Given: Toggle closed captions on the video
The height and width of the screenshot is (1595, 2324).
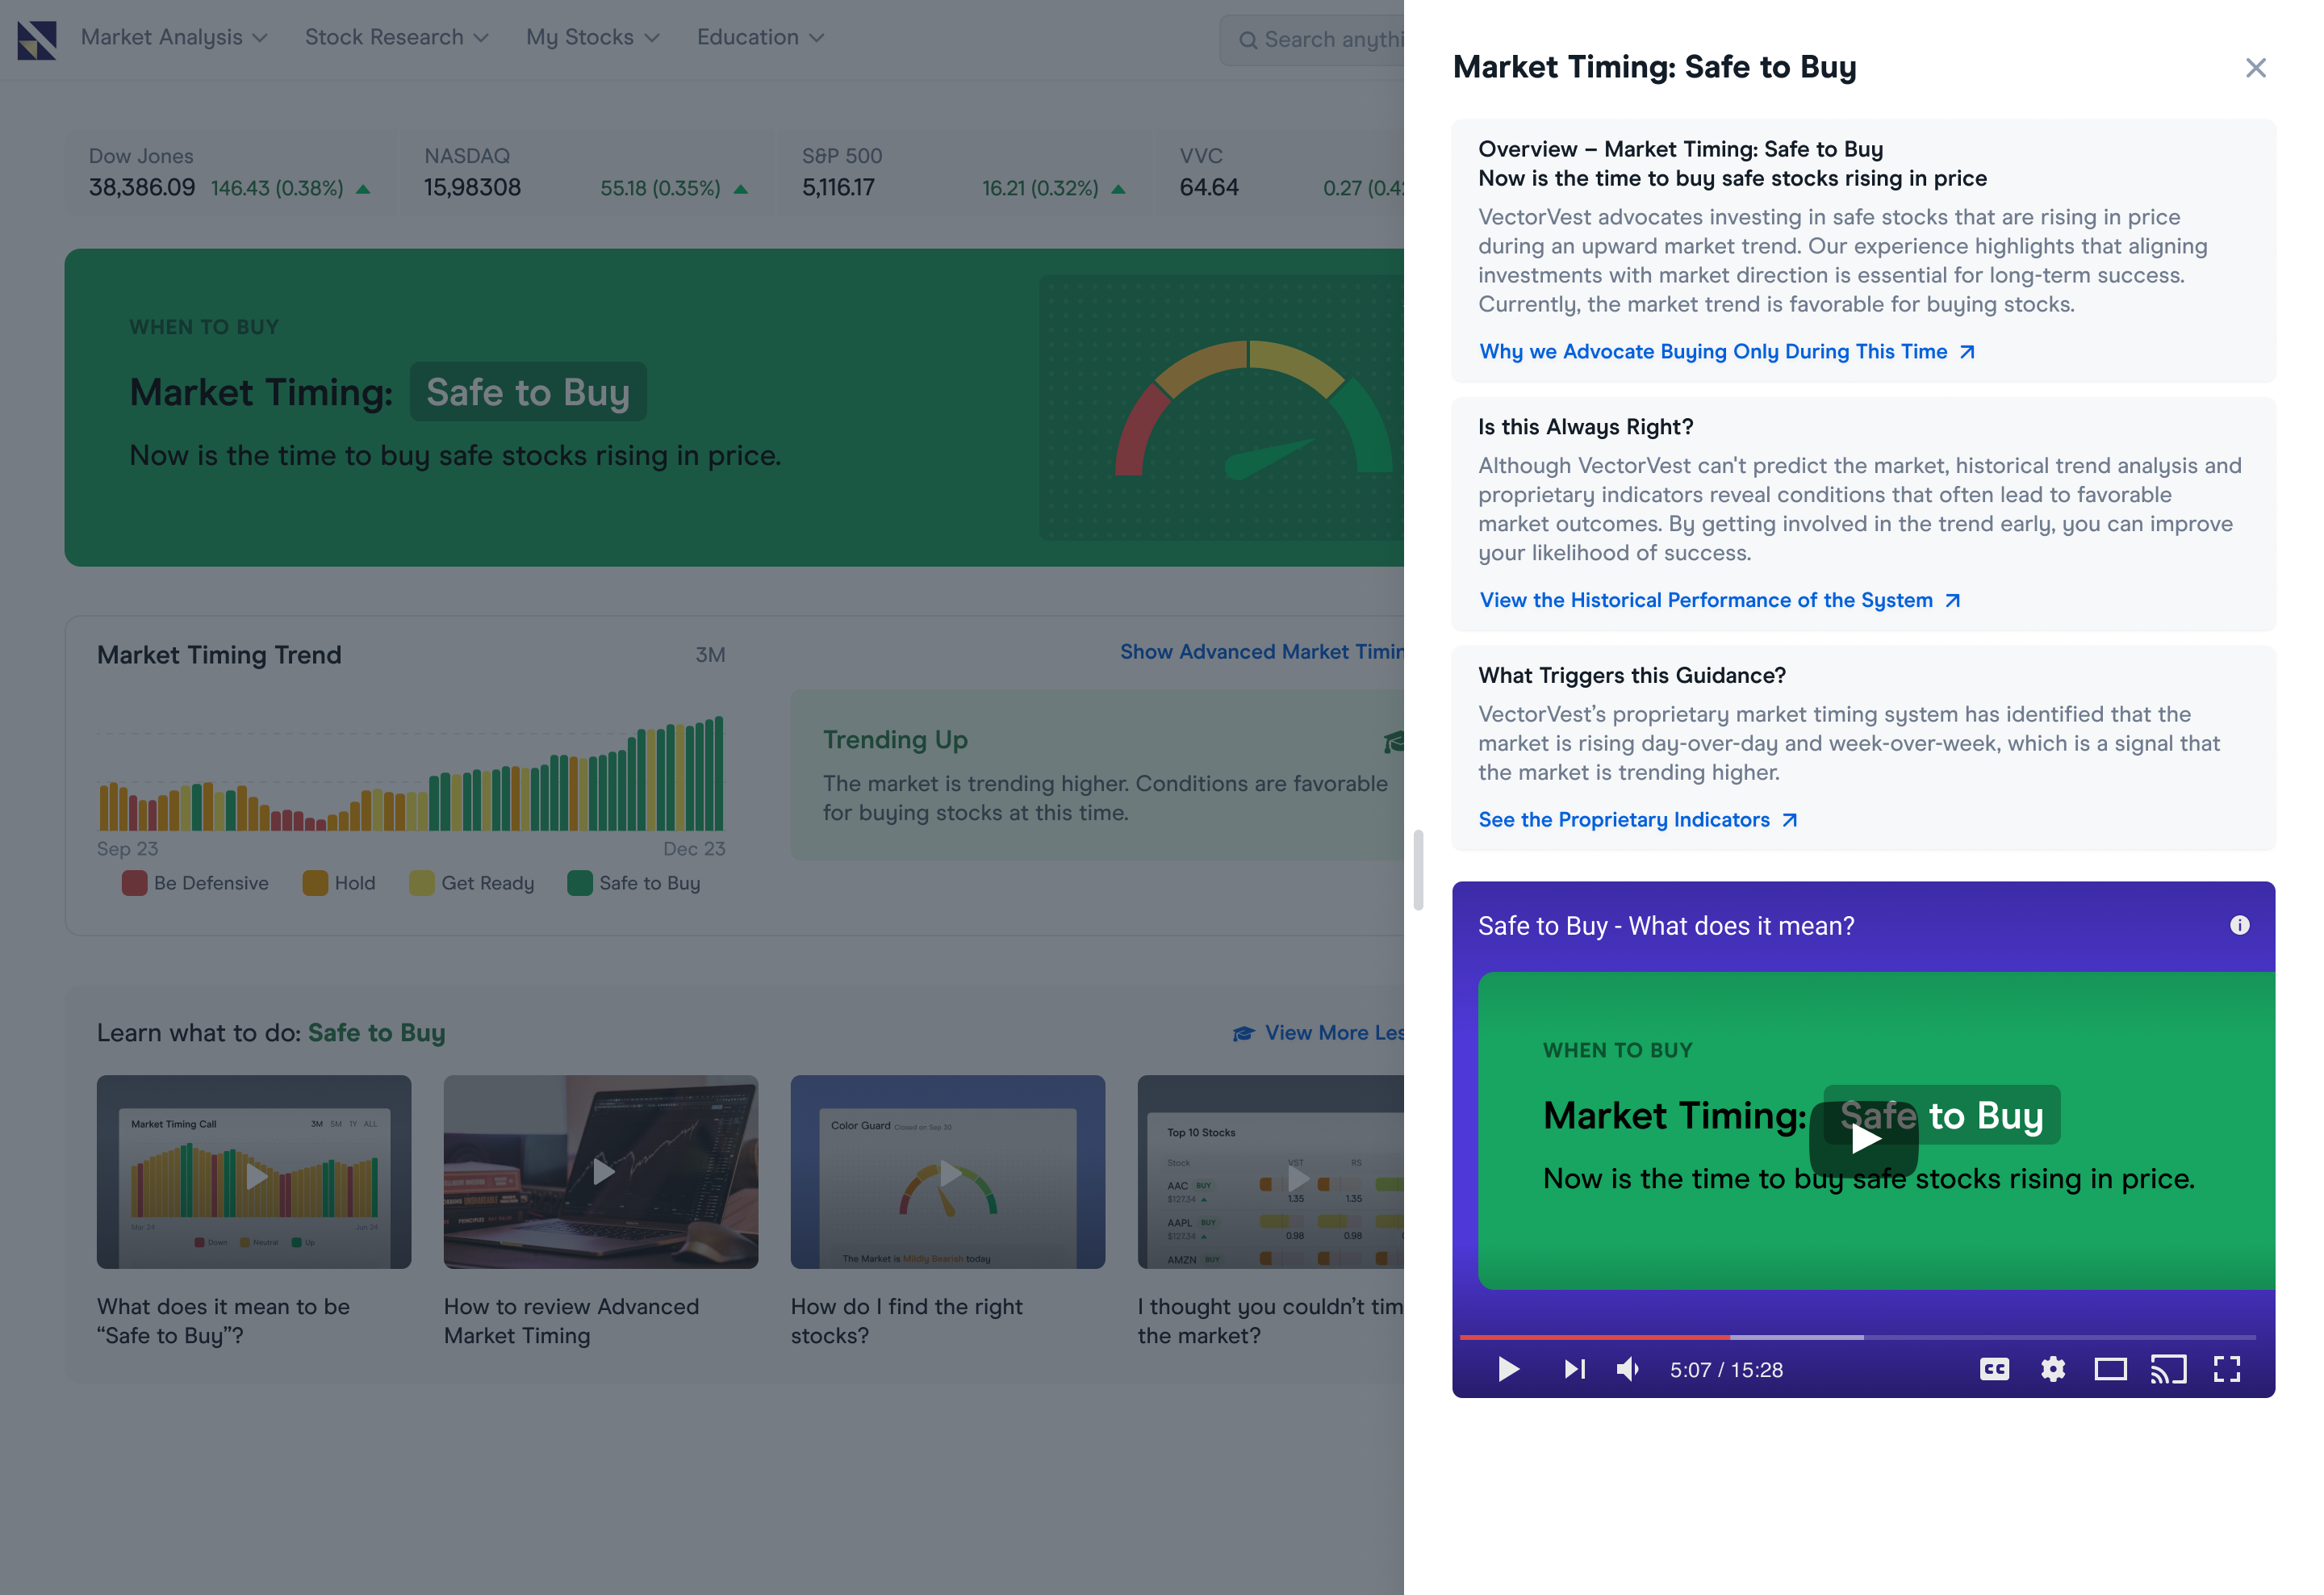Looking at the screenshot, I should pos(1994,1369).
